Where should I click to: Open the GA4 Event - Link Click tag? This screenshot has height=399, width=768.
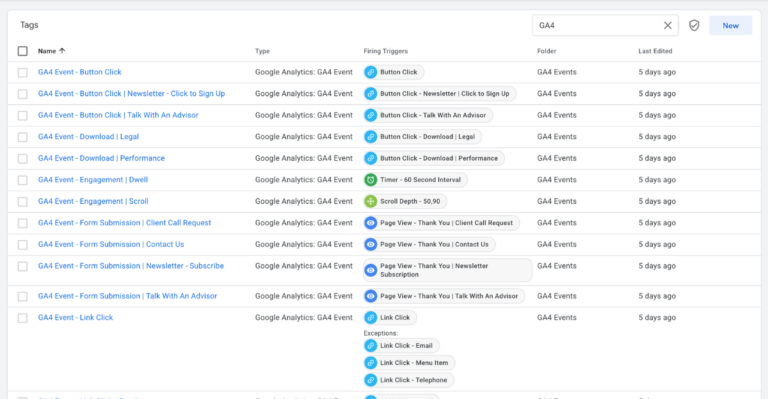pos(75,318)
